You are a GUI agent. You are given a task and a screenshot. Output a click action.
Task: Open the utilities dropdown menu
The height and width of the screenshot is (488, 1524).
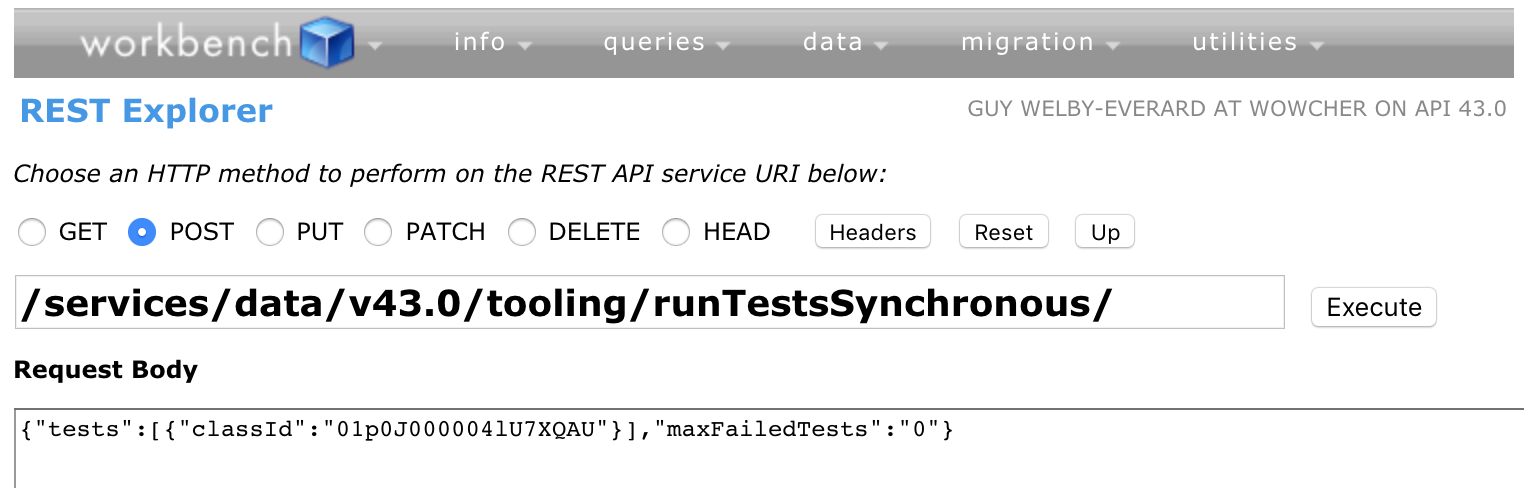pyautogui.click(x=1257, y=43)
